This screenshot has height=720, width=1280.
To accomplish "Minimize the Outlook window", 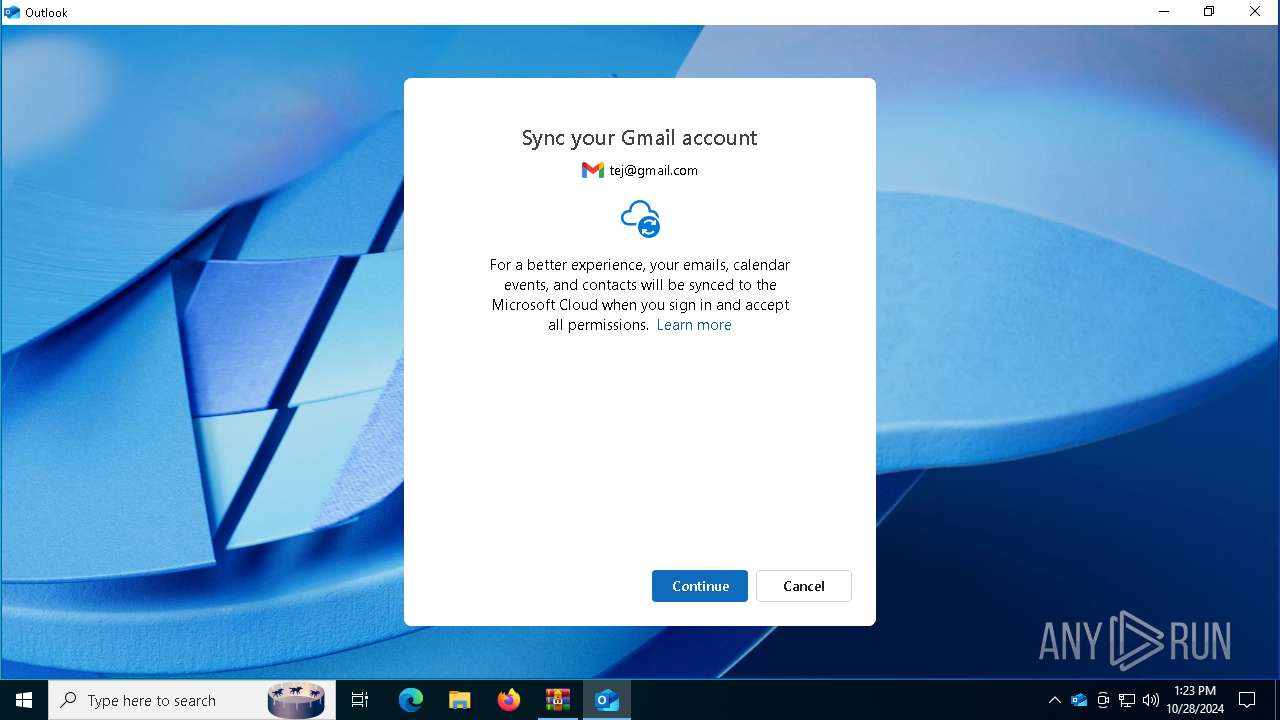I will (x=1164, y=12).
